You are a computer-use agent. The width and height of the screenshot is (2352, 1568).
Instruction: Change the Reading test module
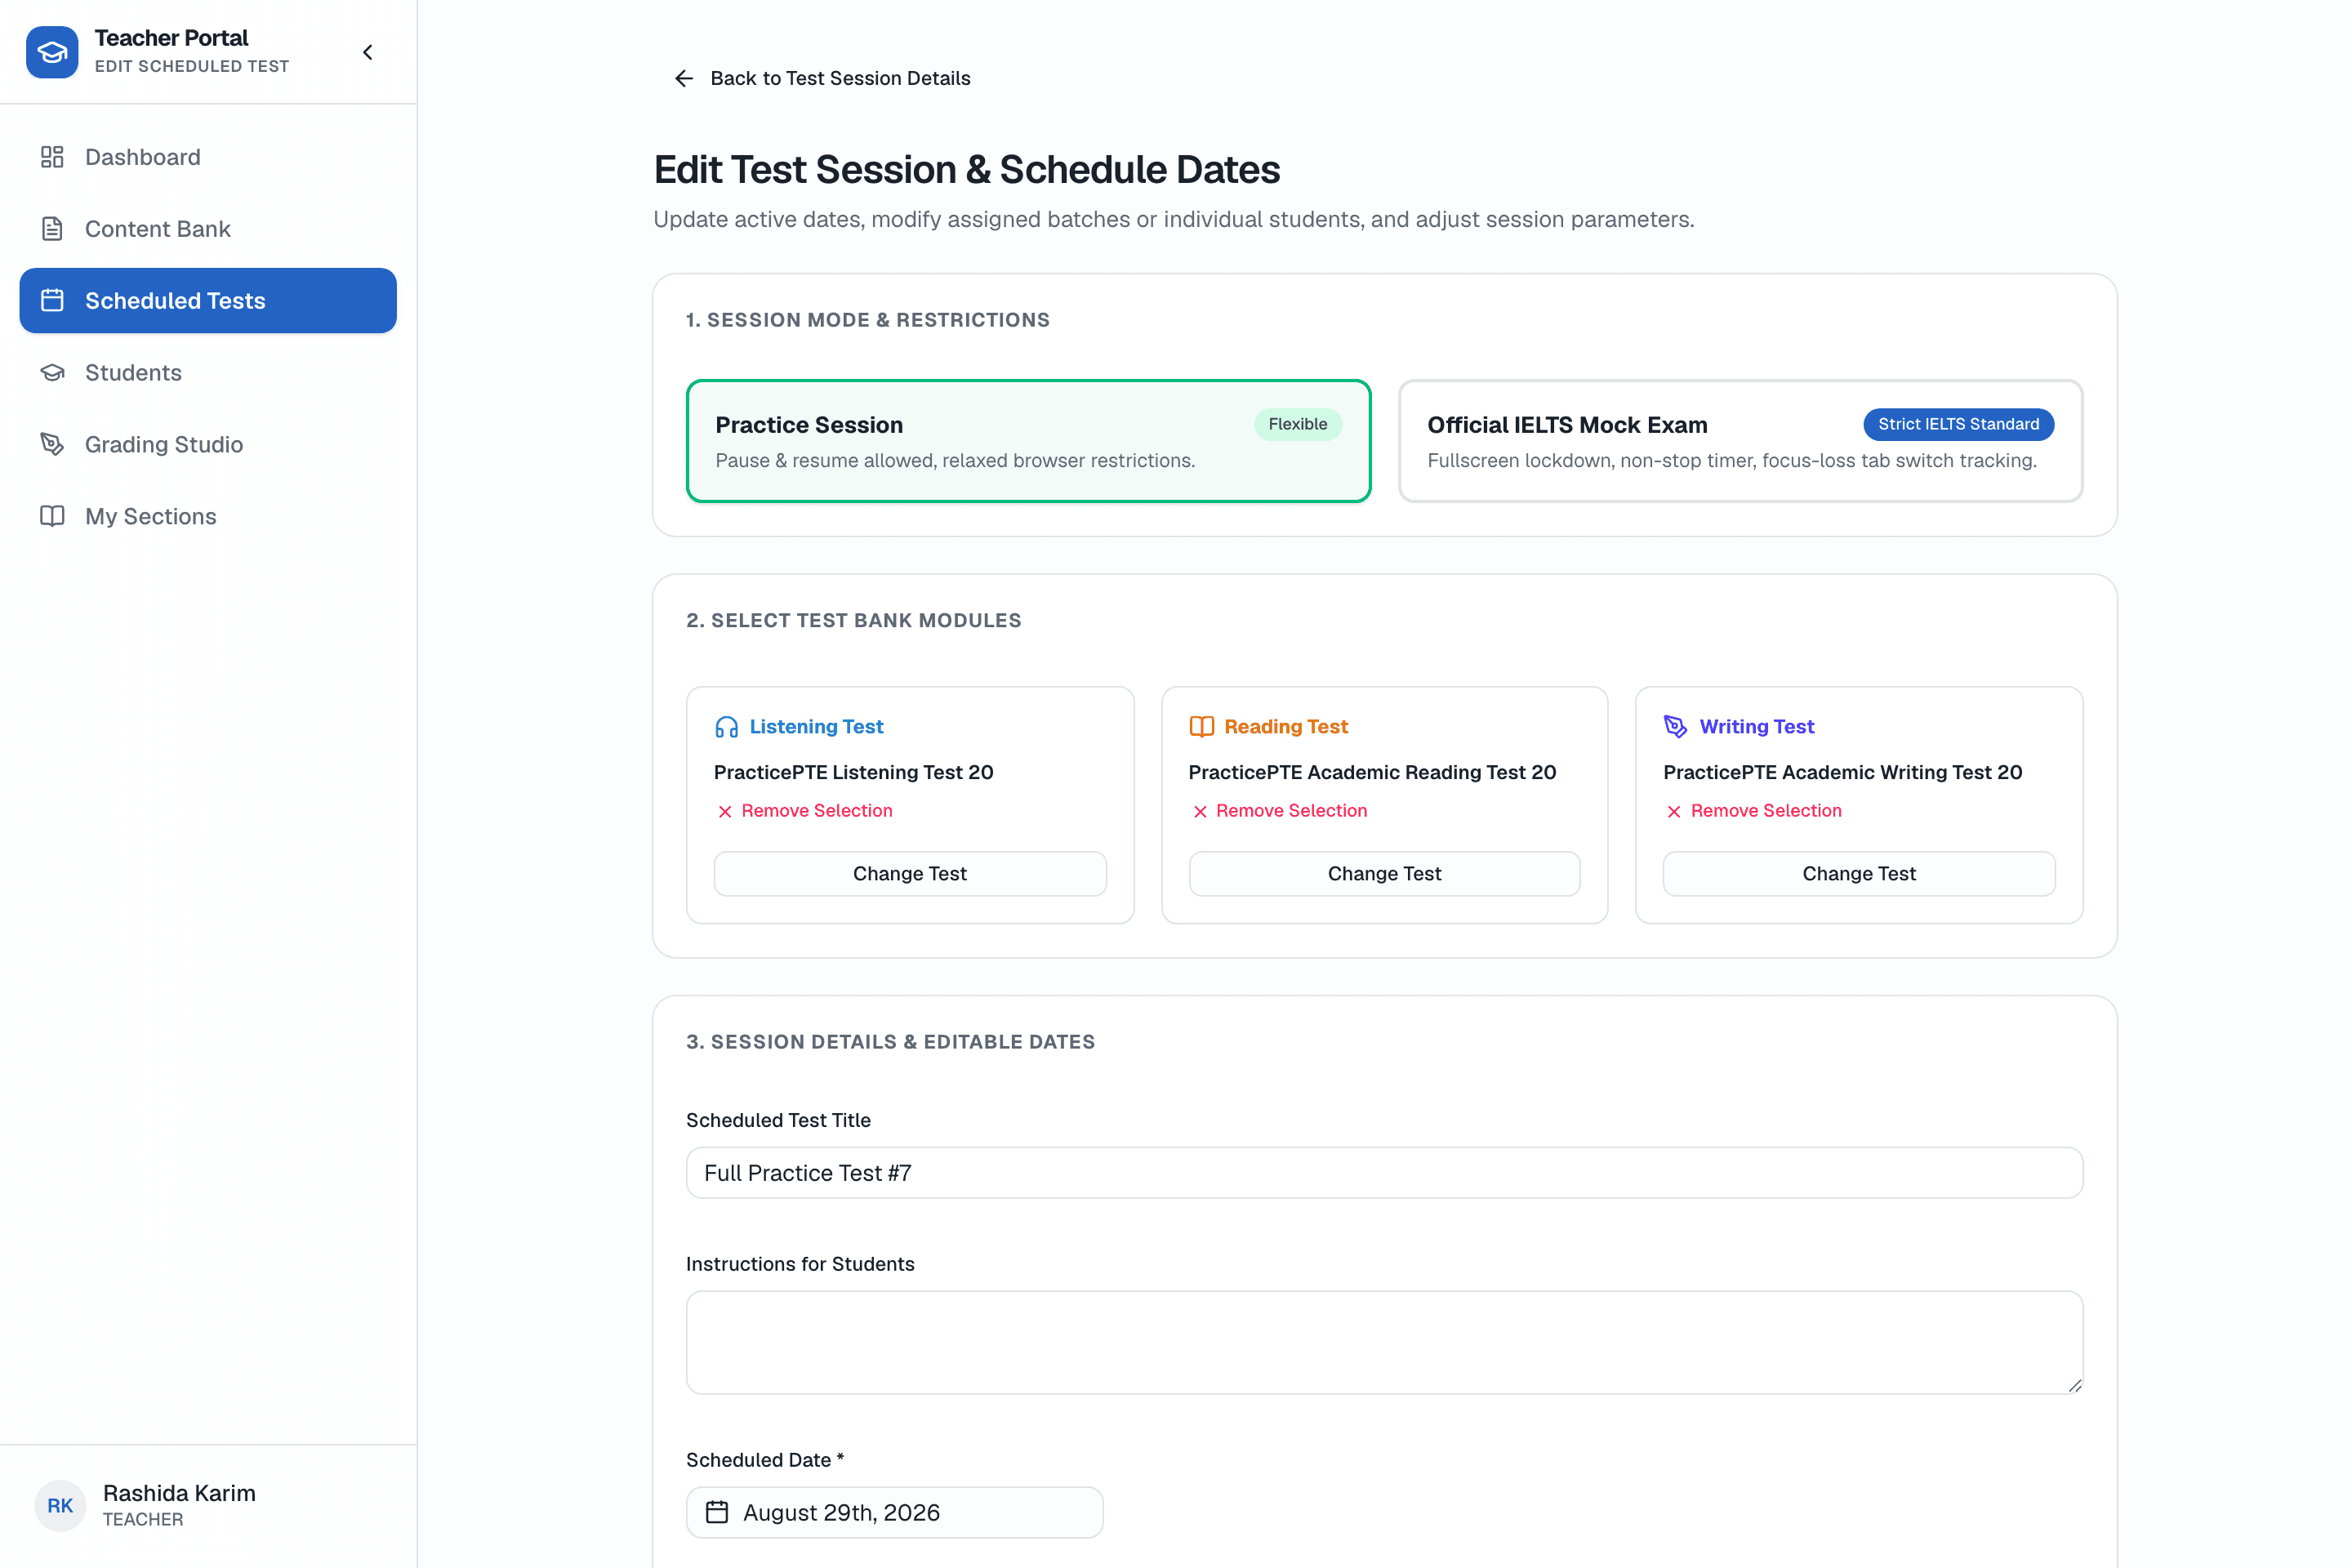click(x=1384, y=874)
